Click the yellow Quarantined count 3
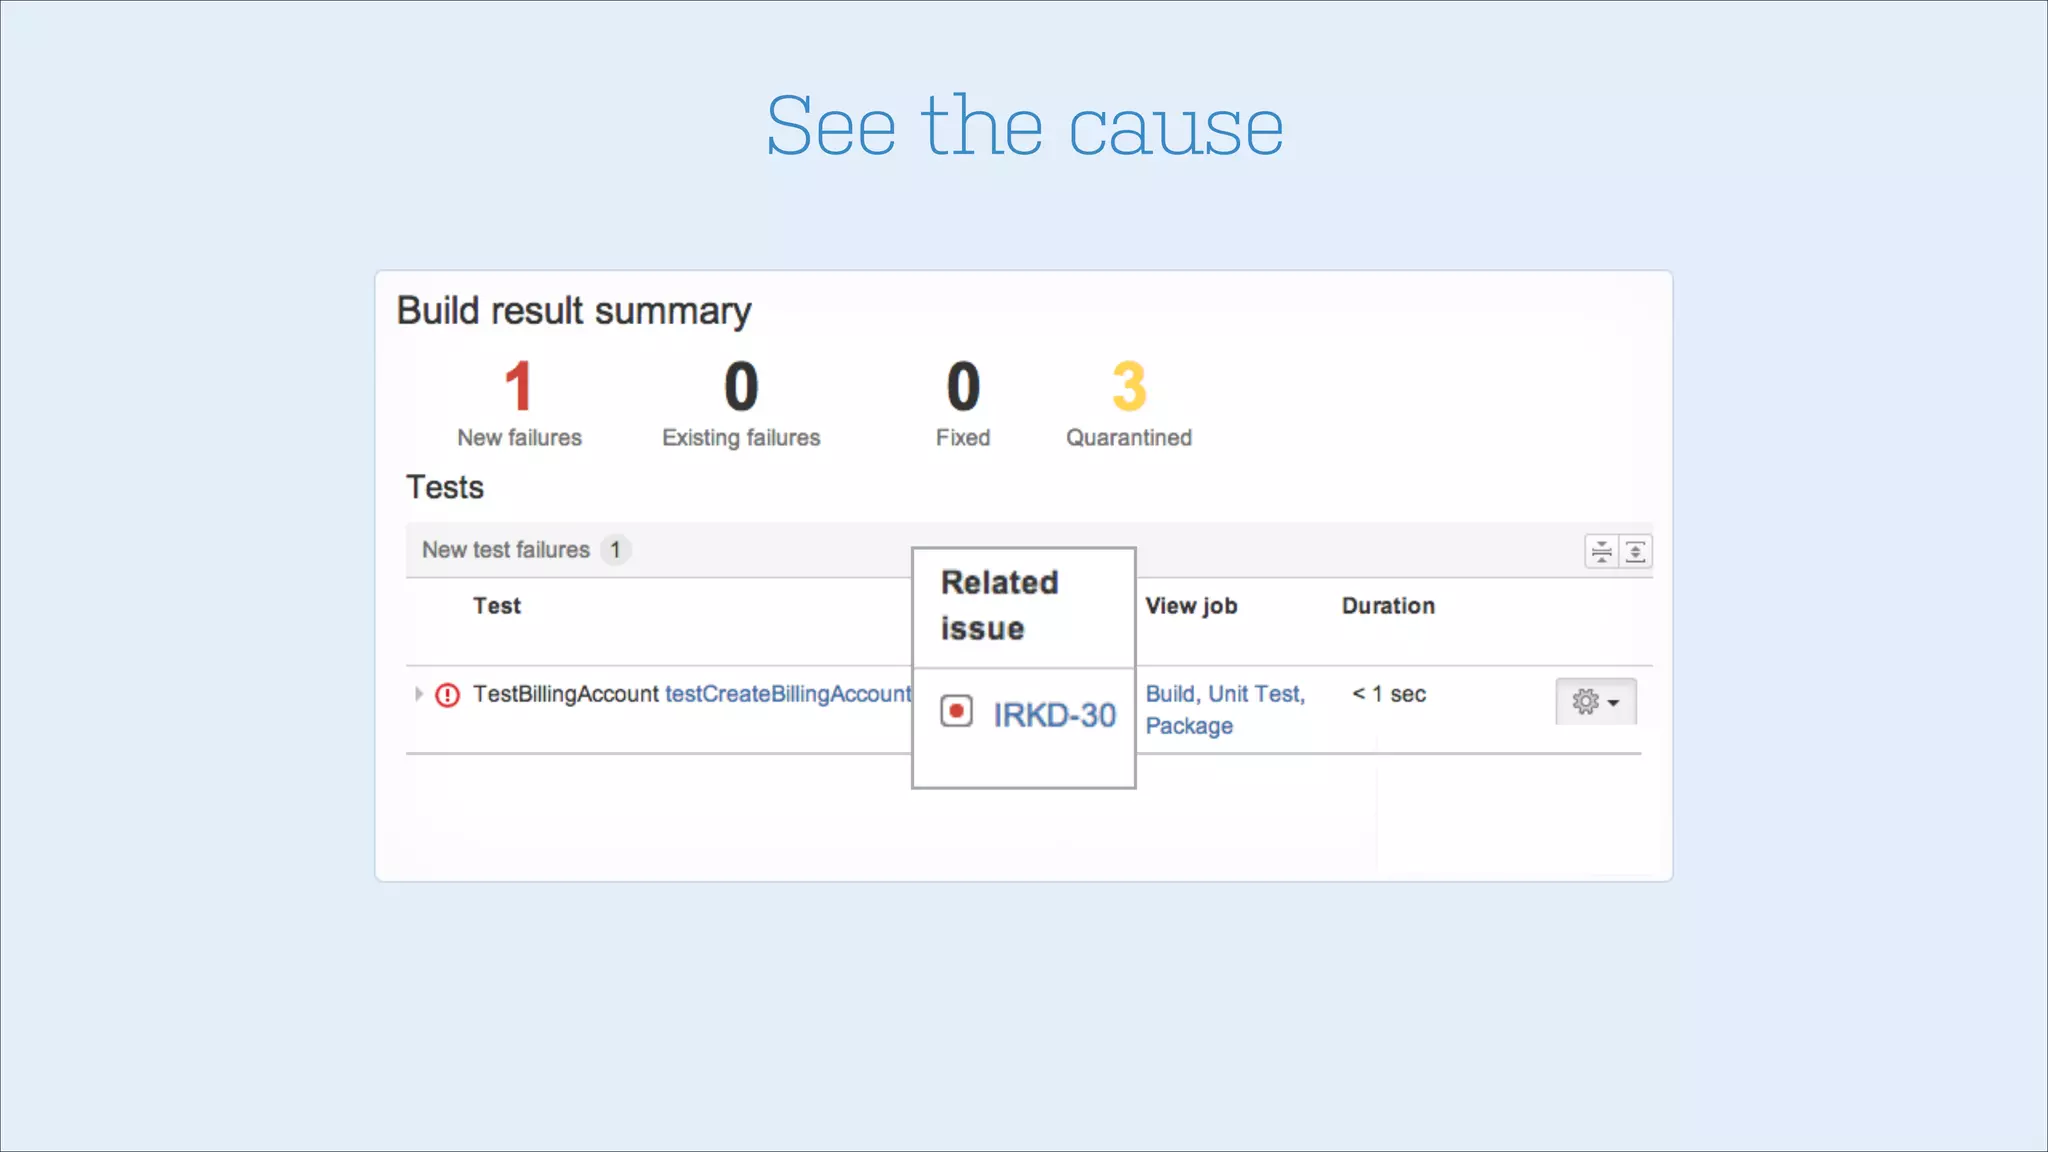Viewport: 2048px width, 1152px height. pyautogui.click(x=1128, y=387)
